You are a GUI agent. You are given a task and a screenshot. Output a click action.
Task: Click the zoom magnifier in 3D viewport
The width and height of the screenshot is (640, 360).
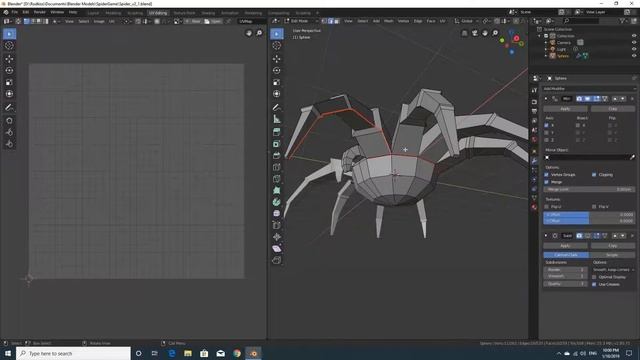pyautogui.click(x=496, y=33)
